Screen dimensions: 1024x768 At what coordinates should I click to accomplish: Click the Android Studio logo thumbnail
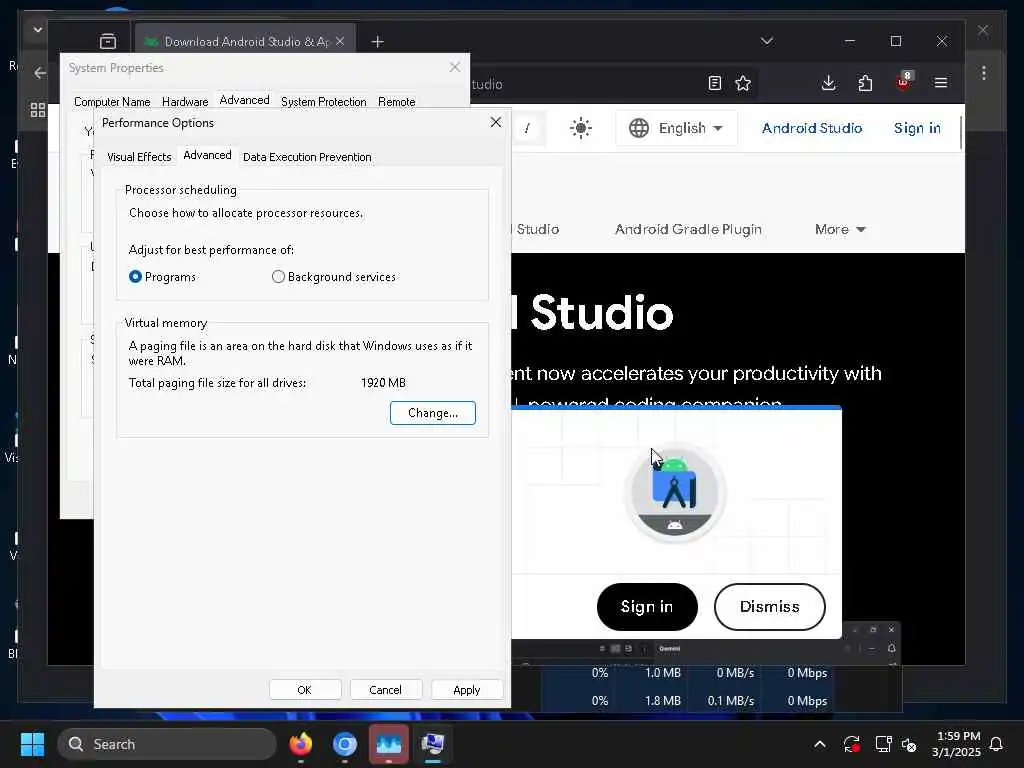675,492
